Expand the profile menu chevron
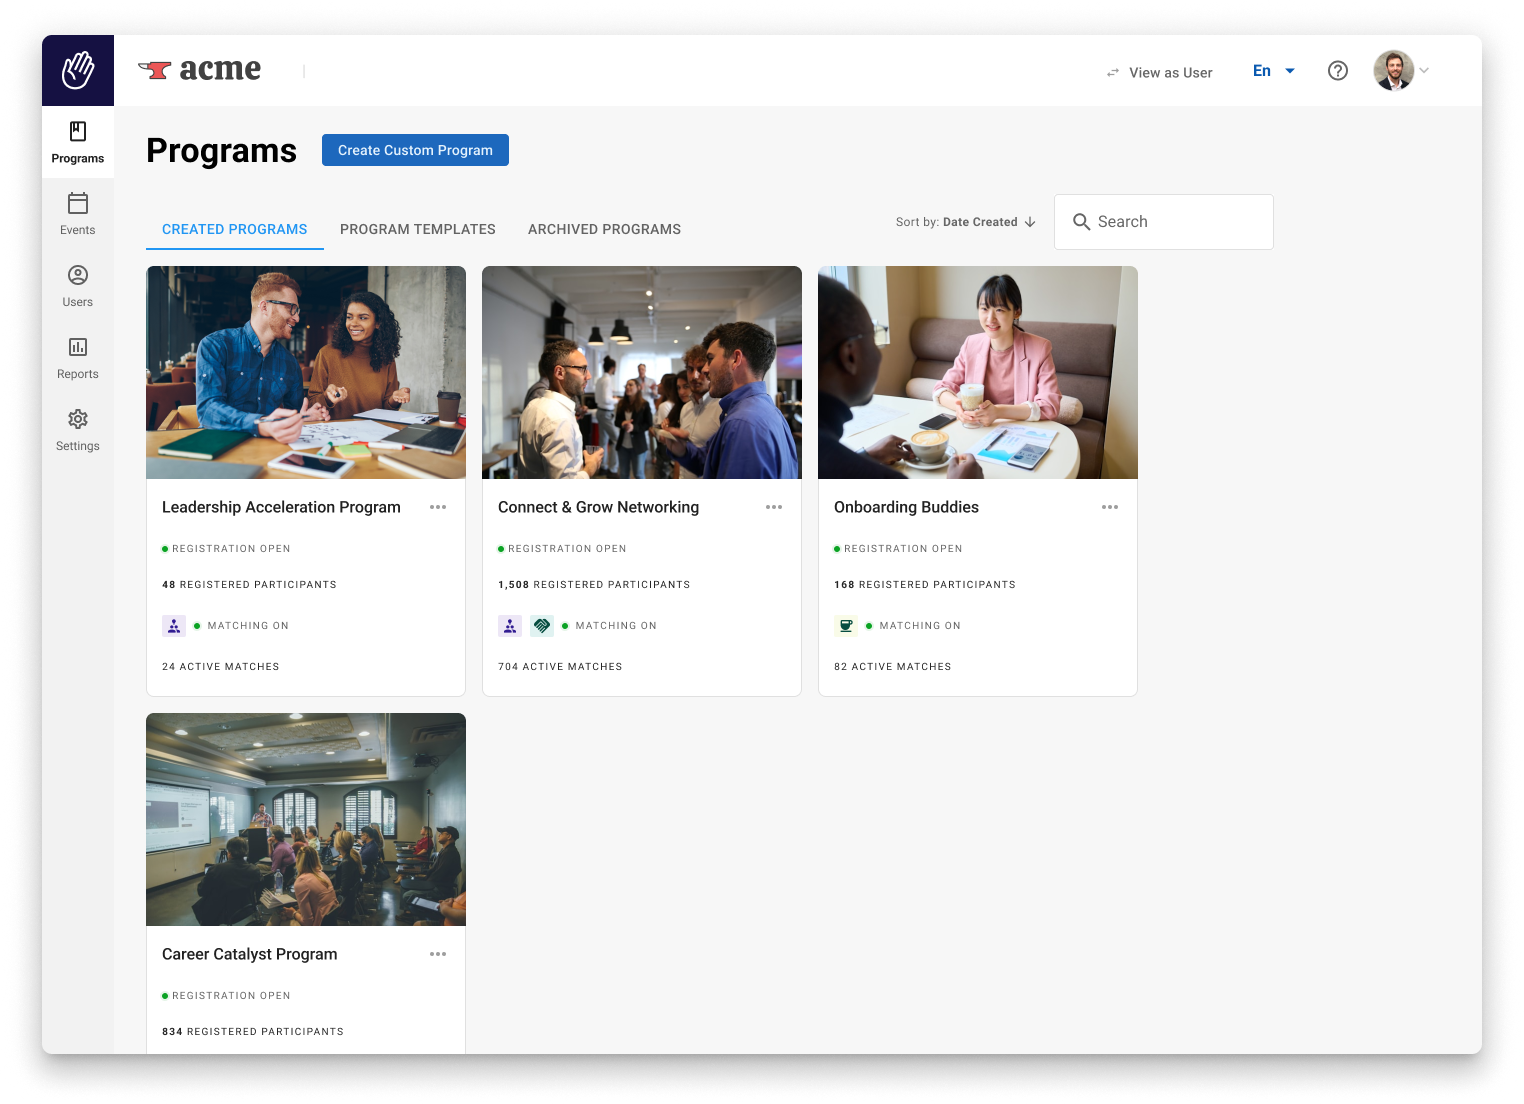This screenshot has height=1104, width=1524. point(1424,71)
